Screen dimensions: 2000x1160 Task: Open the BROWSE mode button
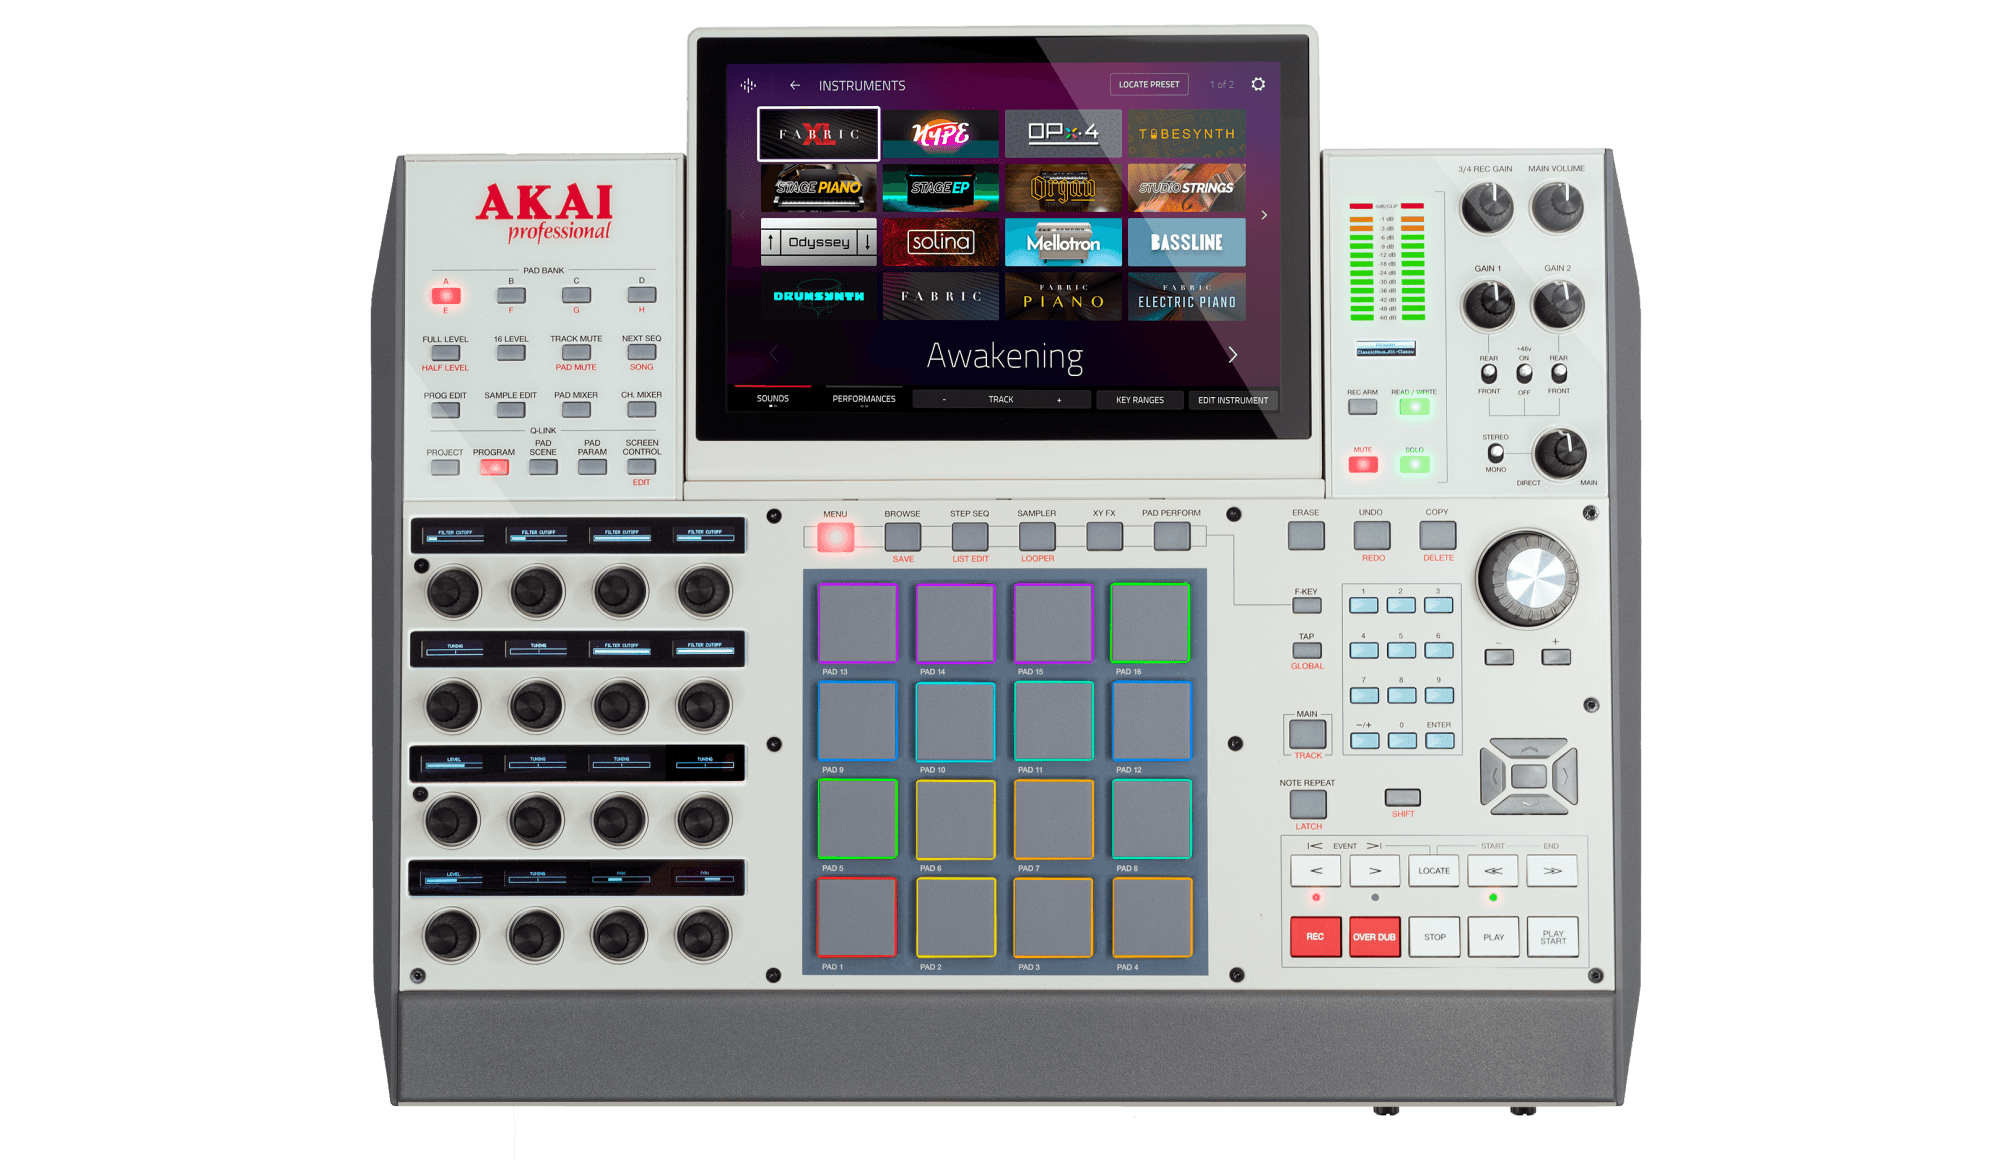click(x=903, y=537)
